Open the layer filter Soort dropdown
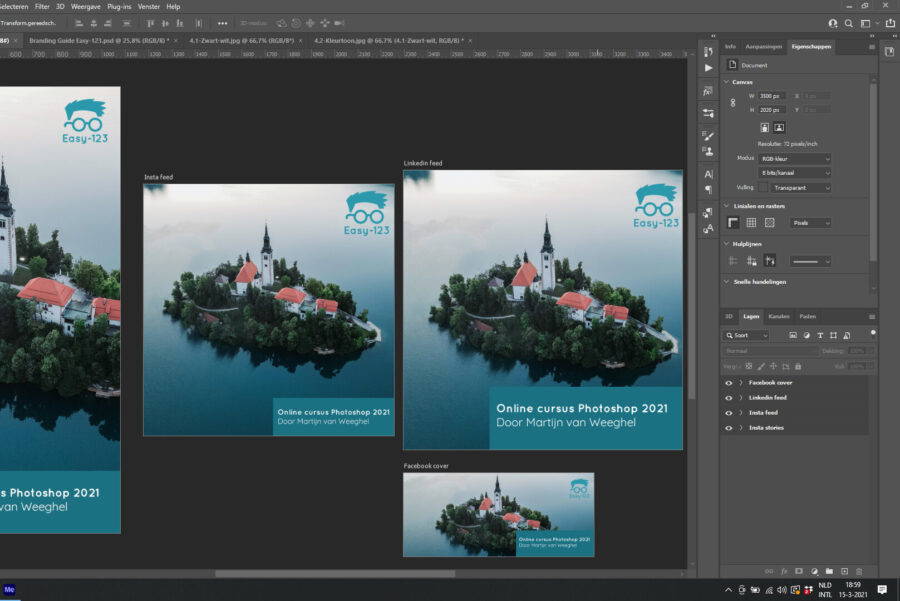This screenshot has height=601, width=900. [746, 335]
